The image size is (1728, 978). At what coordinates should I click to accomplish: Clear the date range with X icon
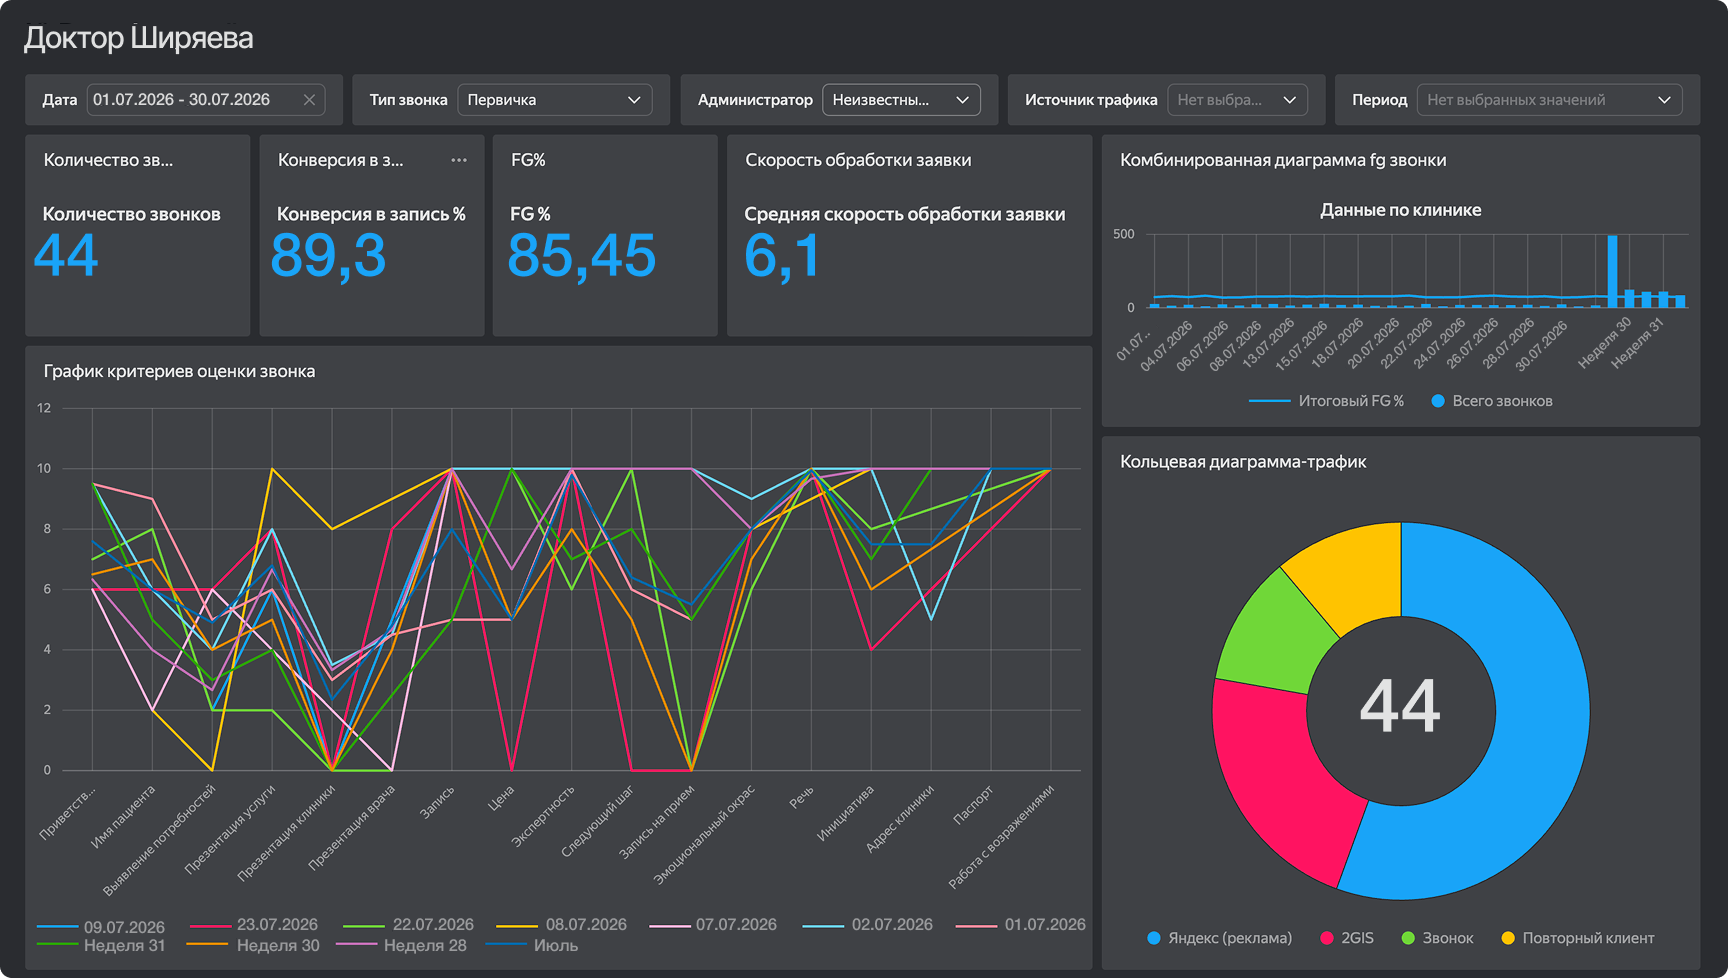pos(309,100)
